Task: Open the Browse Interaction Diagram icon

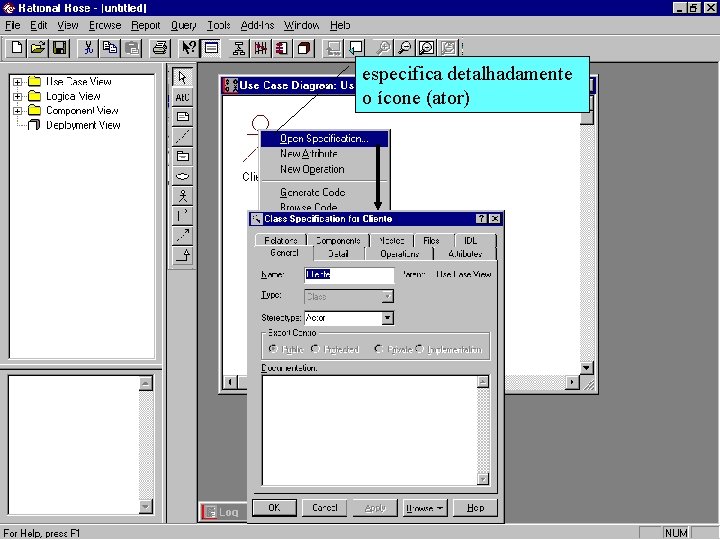Action: 260,48
